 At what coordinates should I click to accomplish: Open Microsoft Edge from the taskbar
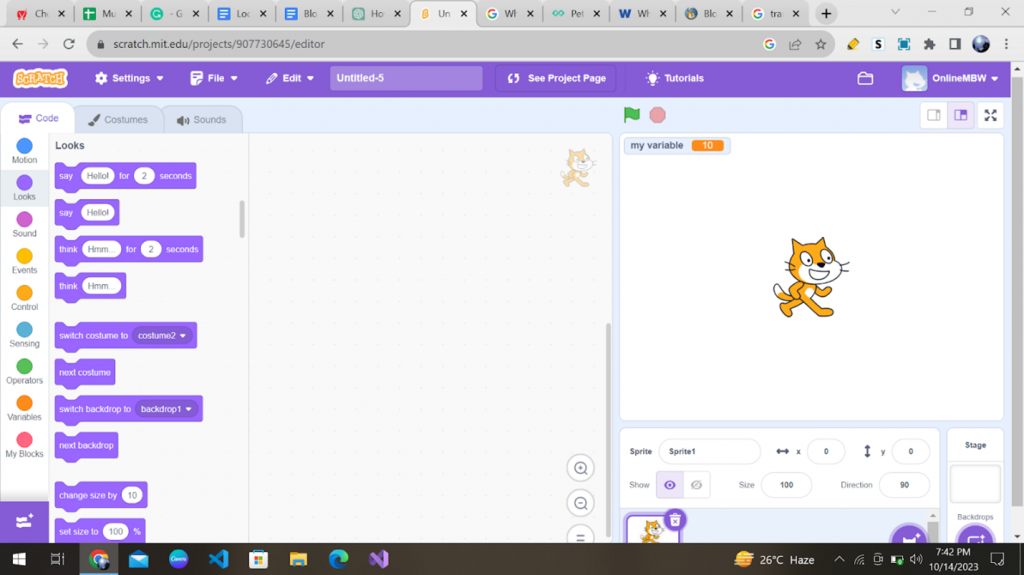click(338, 559)
